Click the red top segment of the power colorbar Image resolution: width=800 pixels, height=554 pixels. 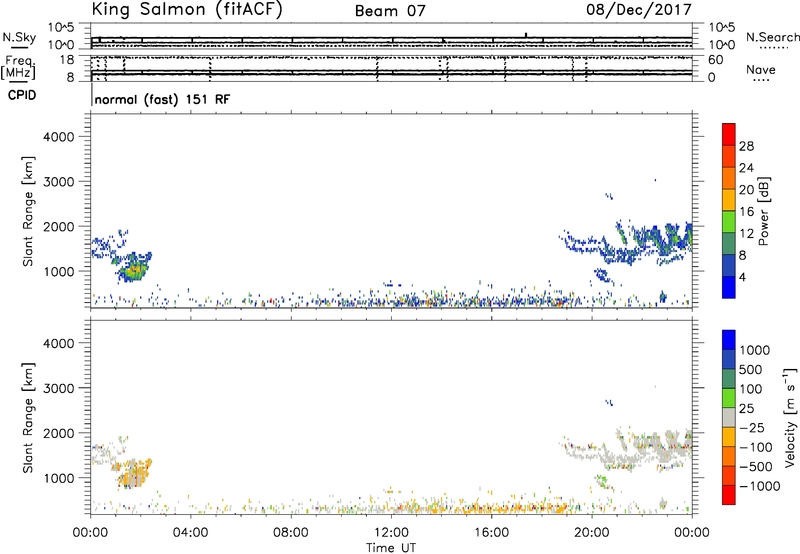pyautogui.click(x=729, y=134)
